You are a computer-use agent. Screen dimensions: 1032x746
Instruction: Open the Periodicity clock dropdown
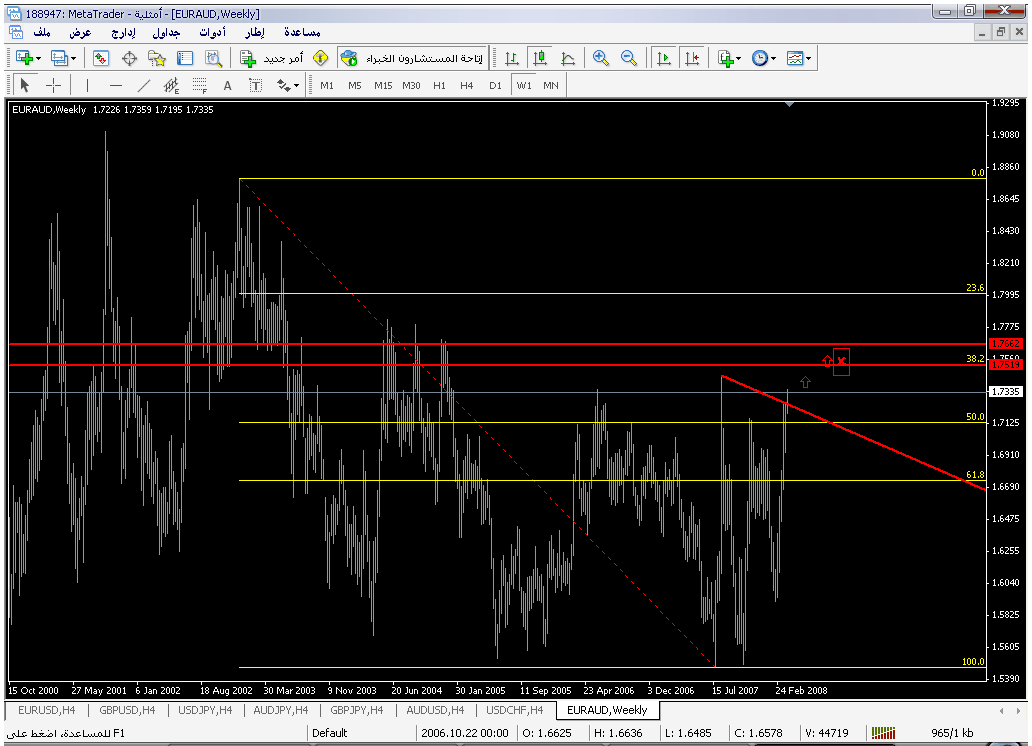click(x=763, y=59)
